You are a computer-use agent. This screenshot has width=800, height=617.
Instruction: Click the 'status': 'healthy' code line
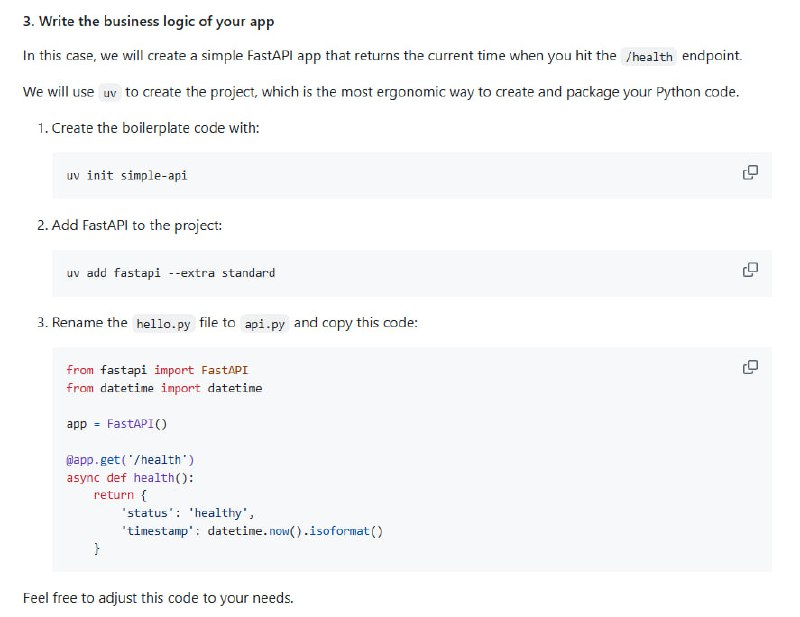pyautogui.click(x=187, y=514)
